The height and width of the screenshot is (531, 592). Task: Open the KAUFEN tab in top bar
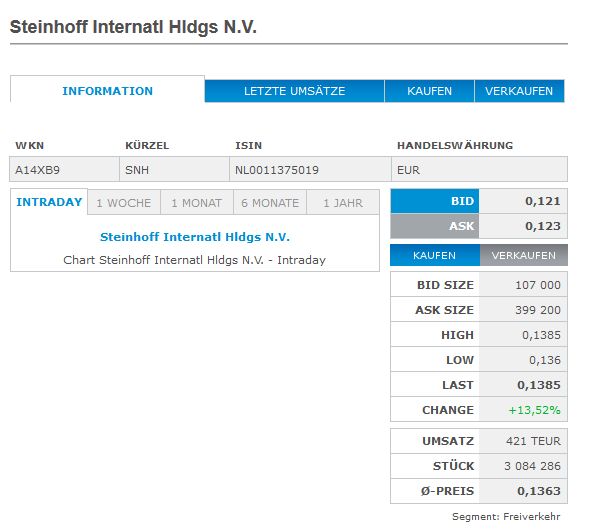coord(429,91)
